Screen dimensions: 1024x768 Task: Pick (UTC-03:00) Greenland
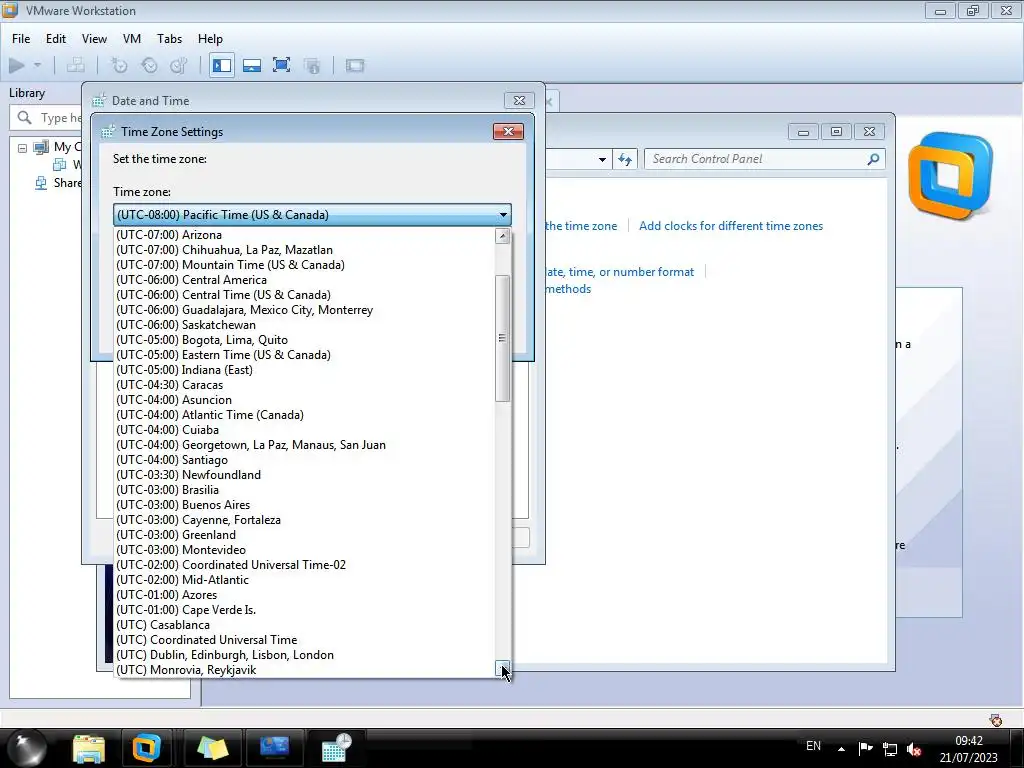point(304,535)
